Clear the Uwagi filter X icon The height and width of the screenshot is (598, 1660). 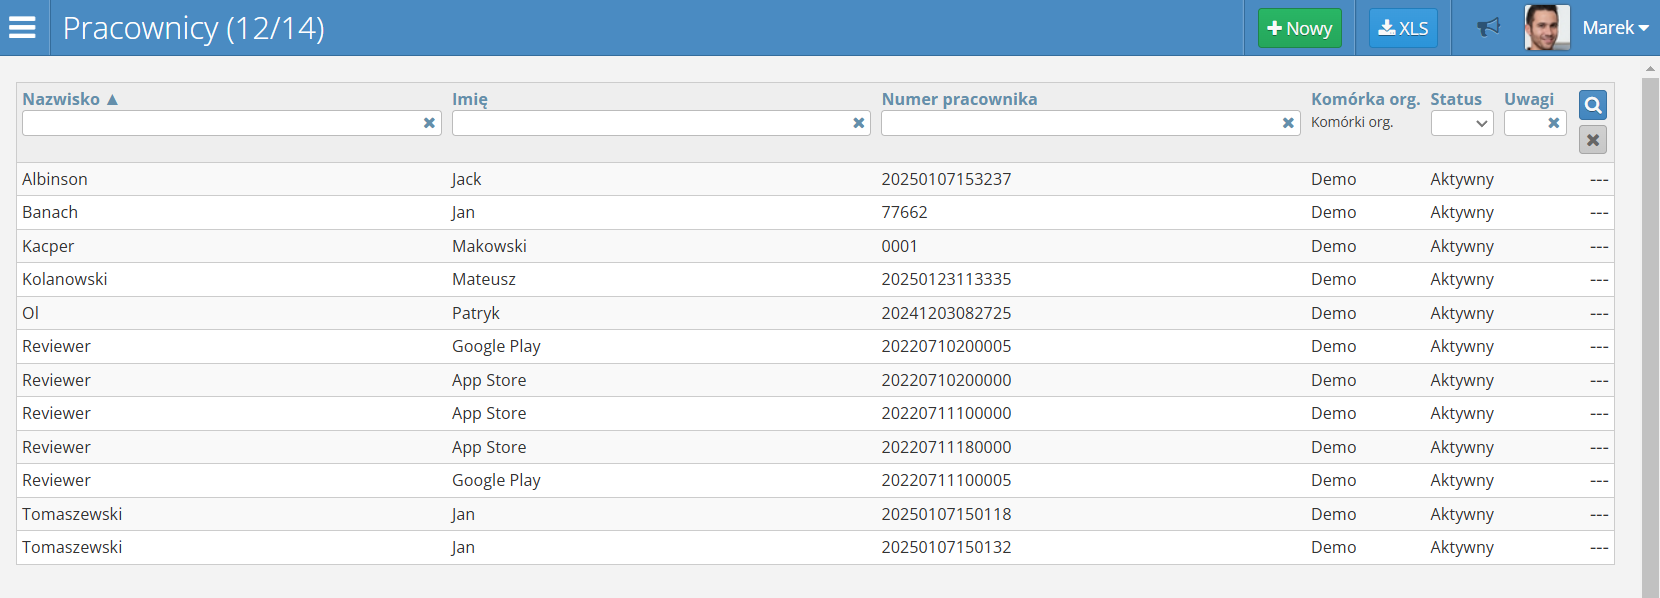(x=1553, y=123)
